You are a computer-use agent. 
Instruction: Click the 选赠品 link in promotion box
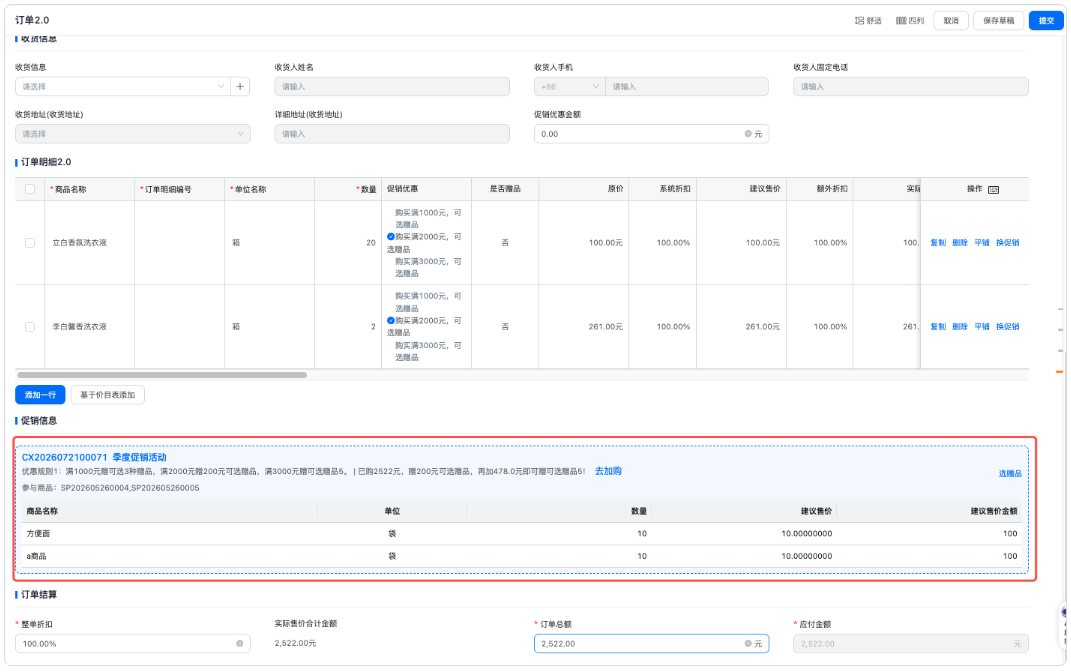coord(1010,473)
